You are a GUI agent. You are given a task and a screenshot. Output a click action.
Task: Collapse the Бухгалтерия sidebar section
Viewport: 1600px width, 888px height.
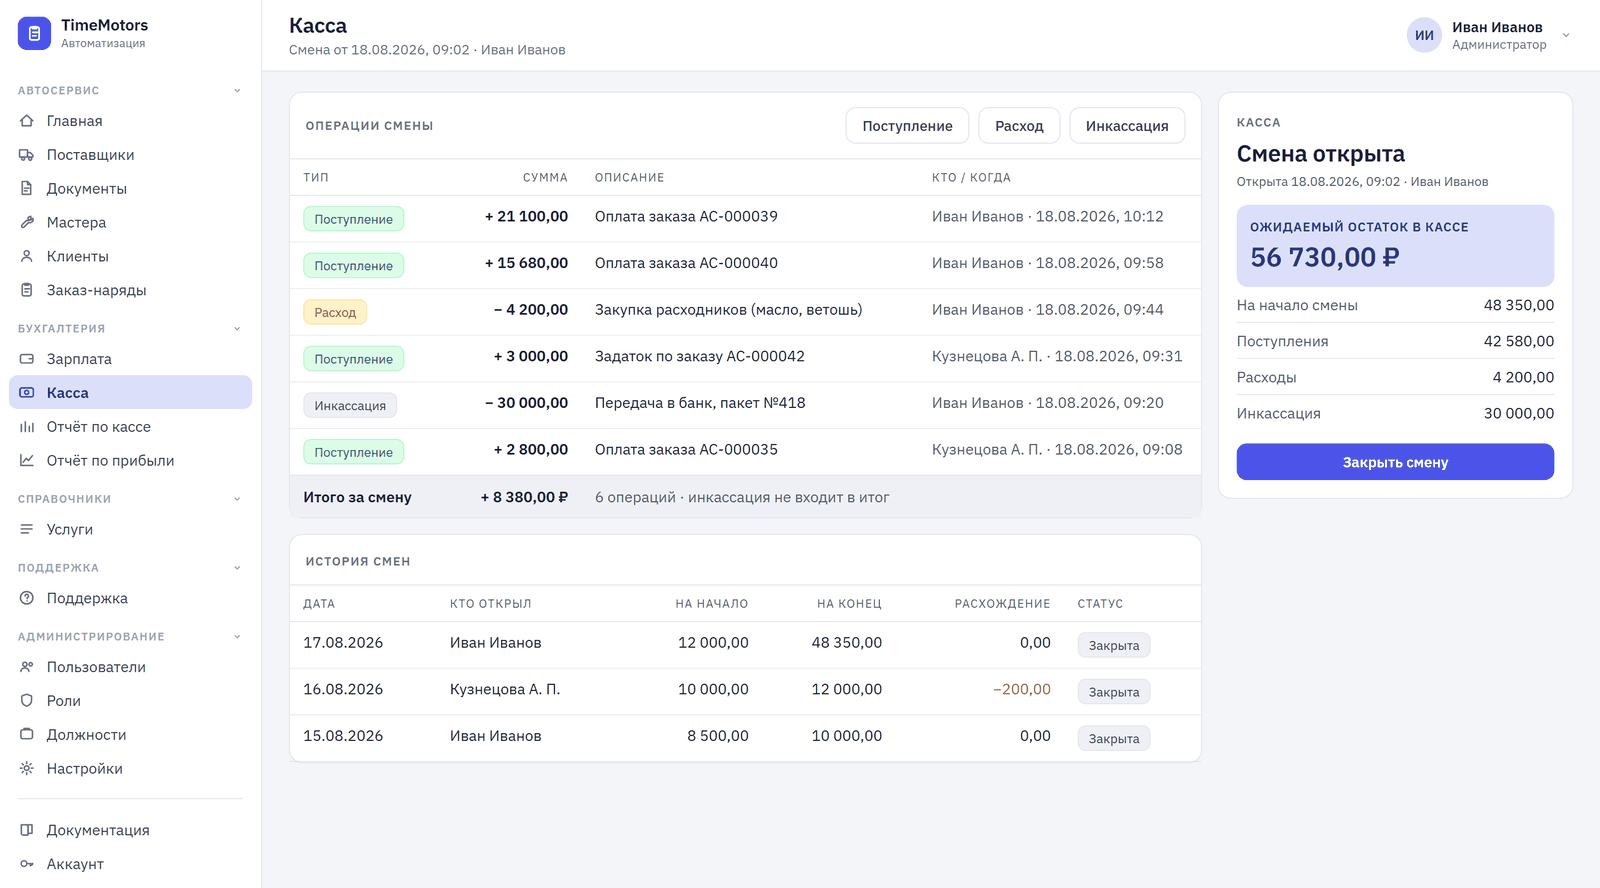coord(237,329)
